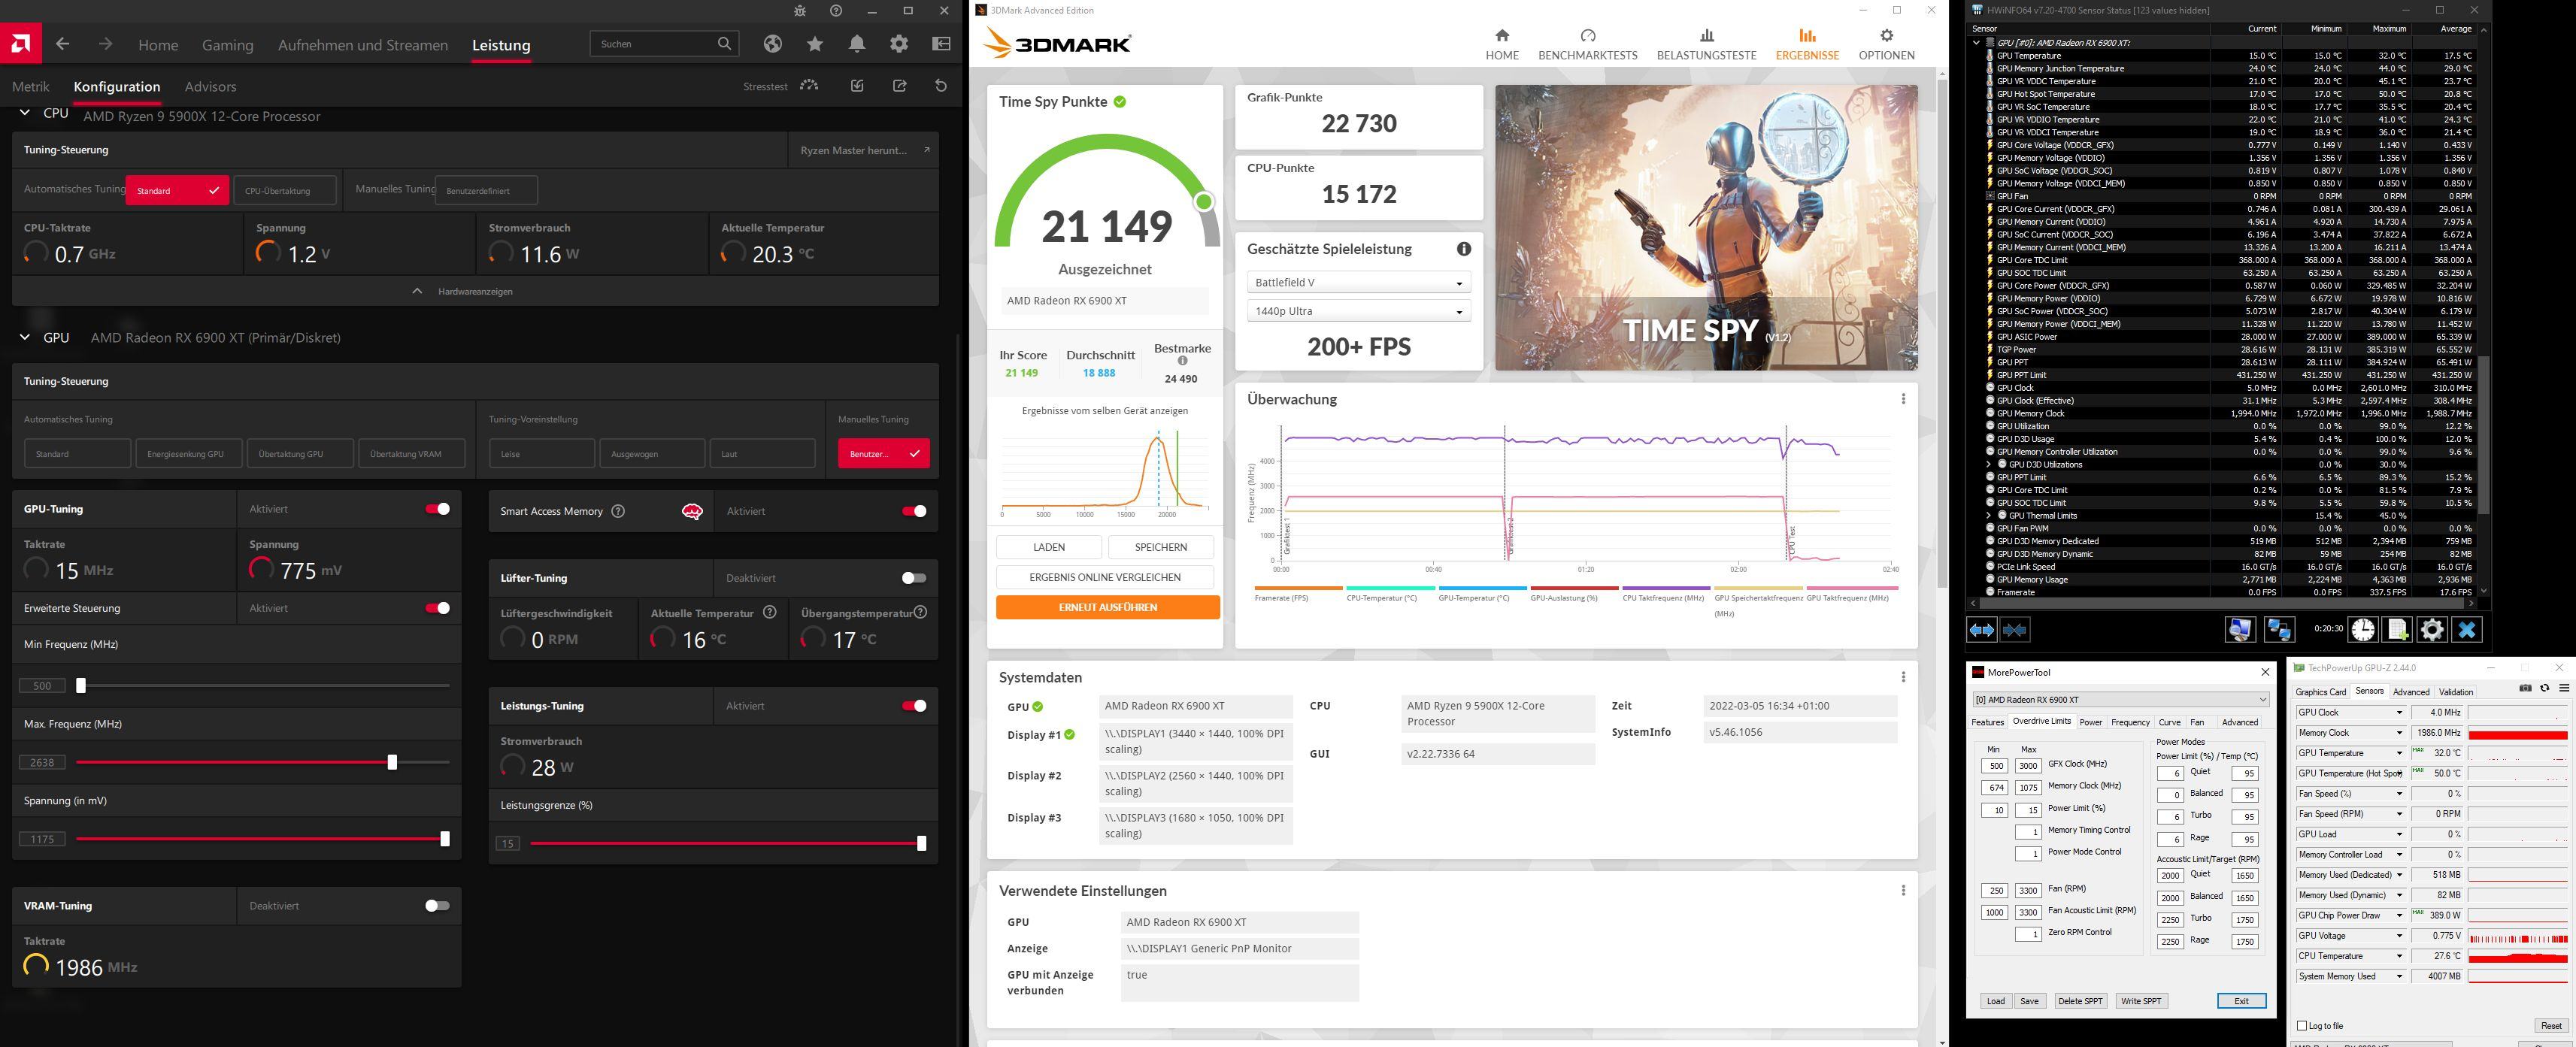Open OPTIONEN in 3DMark
Screen dimensions: 2576x1047
click(1886, 45)
